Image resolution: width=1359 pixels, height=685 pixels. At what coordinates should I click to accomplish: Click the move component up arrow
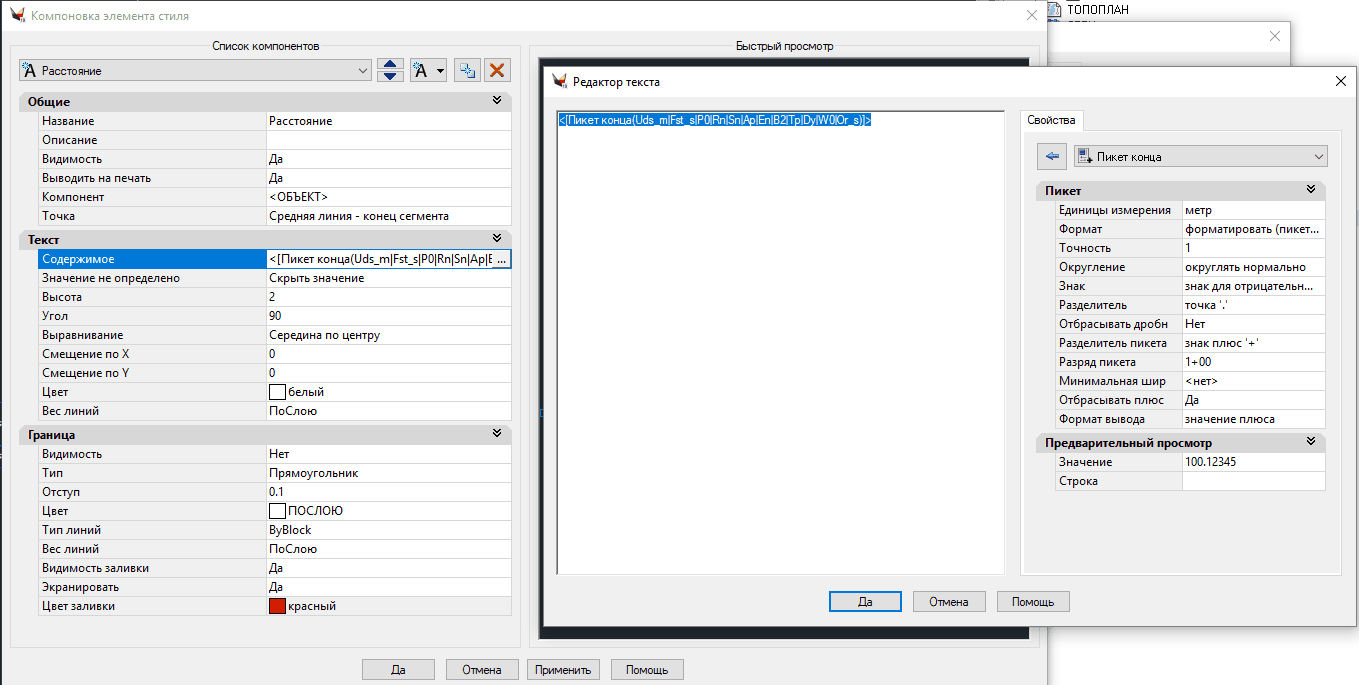392,64
